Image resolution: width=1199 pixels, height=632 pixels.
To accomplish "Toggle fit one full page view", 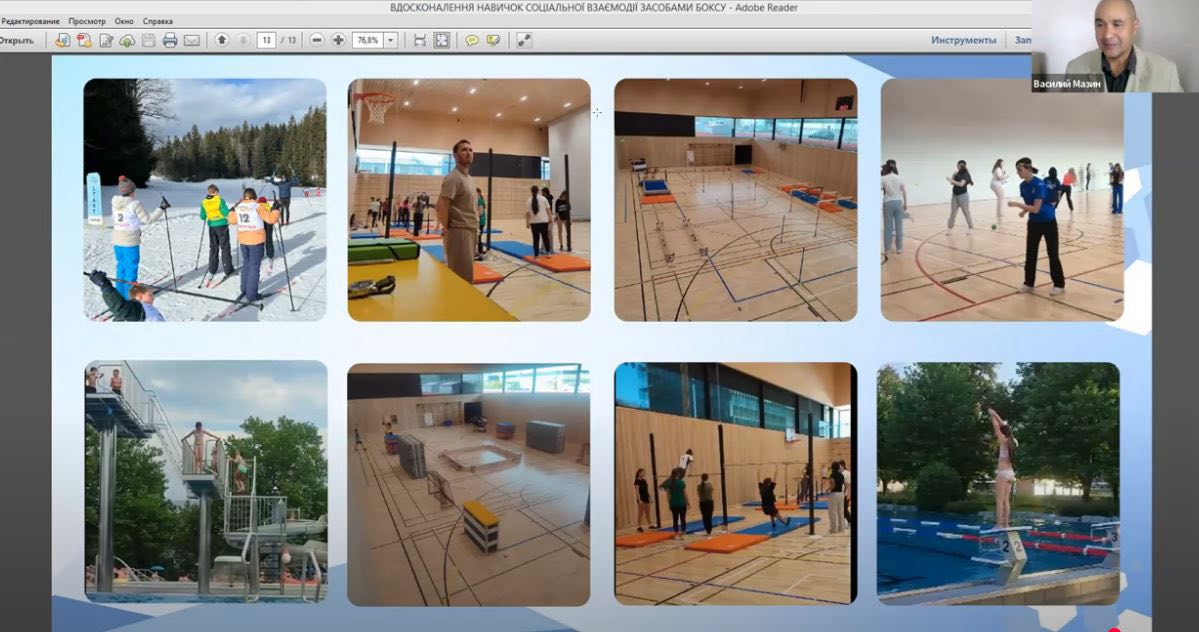I will (441, 40).
